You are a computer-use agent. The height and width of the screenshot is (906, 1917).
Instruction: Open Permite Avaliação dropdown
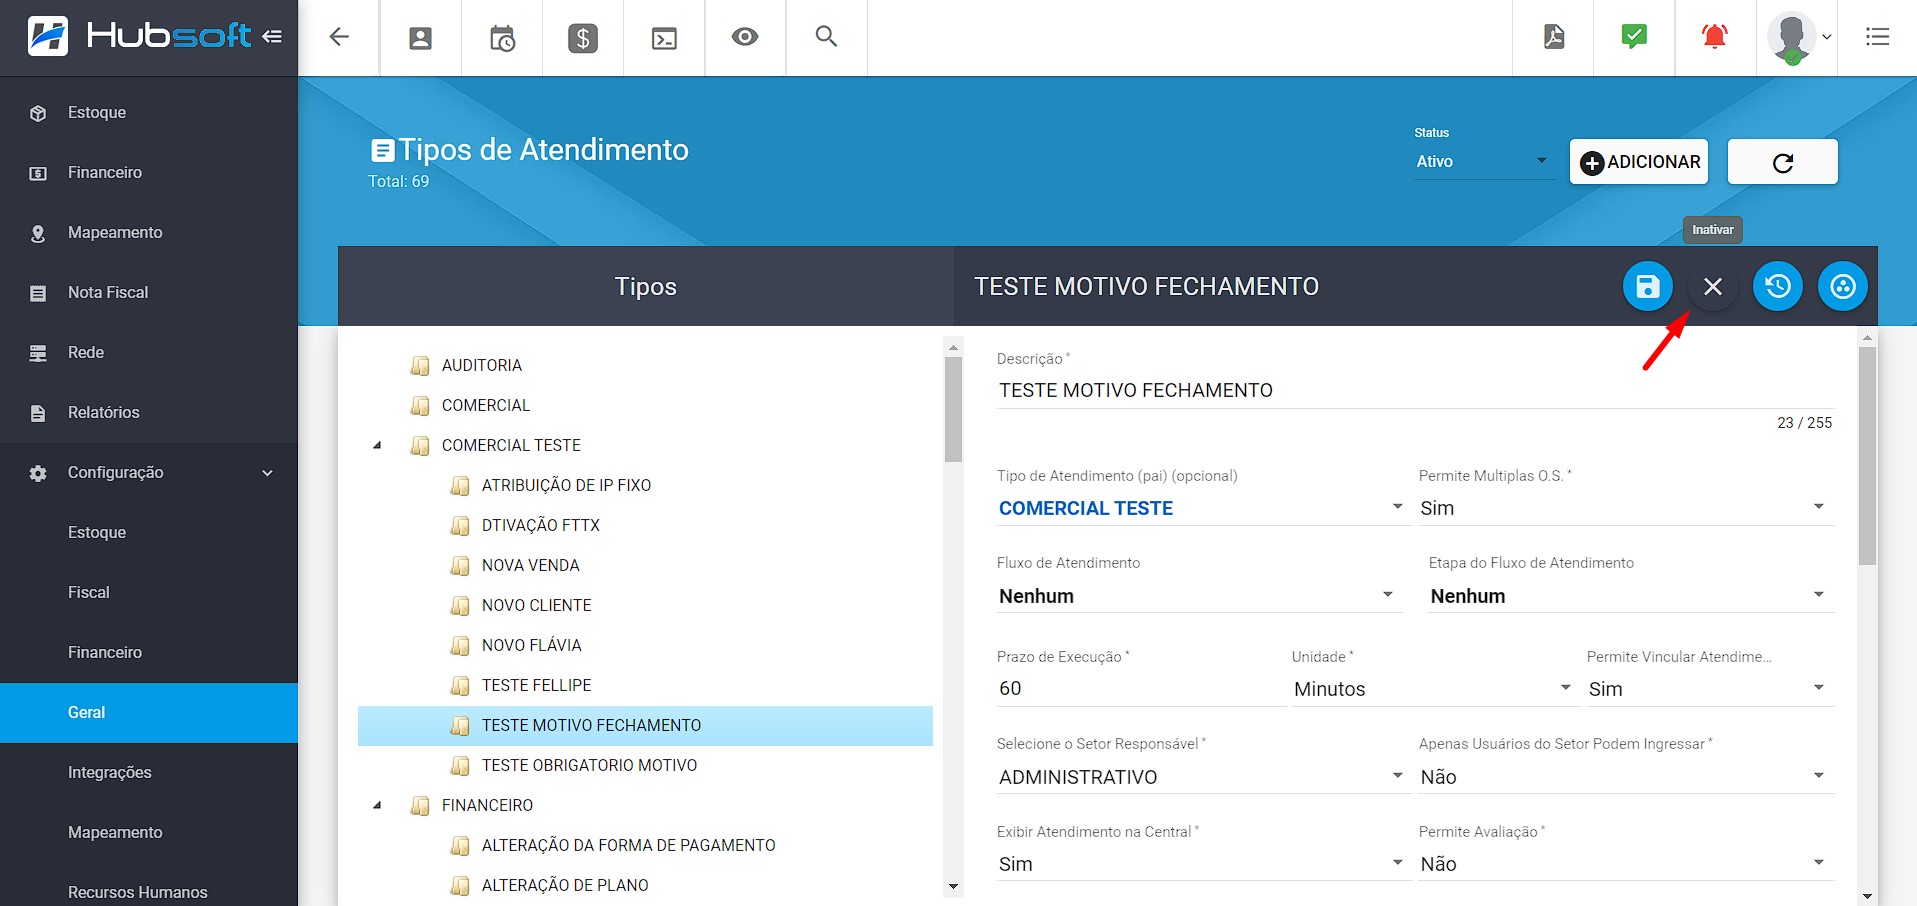pyautogui.click(x=1626, y=864)
